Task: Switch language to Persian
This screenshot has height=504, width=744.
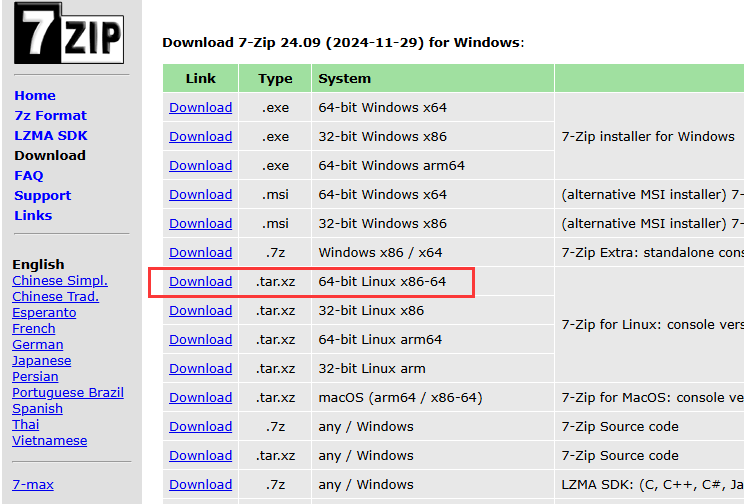Action: coord(35,376)
